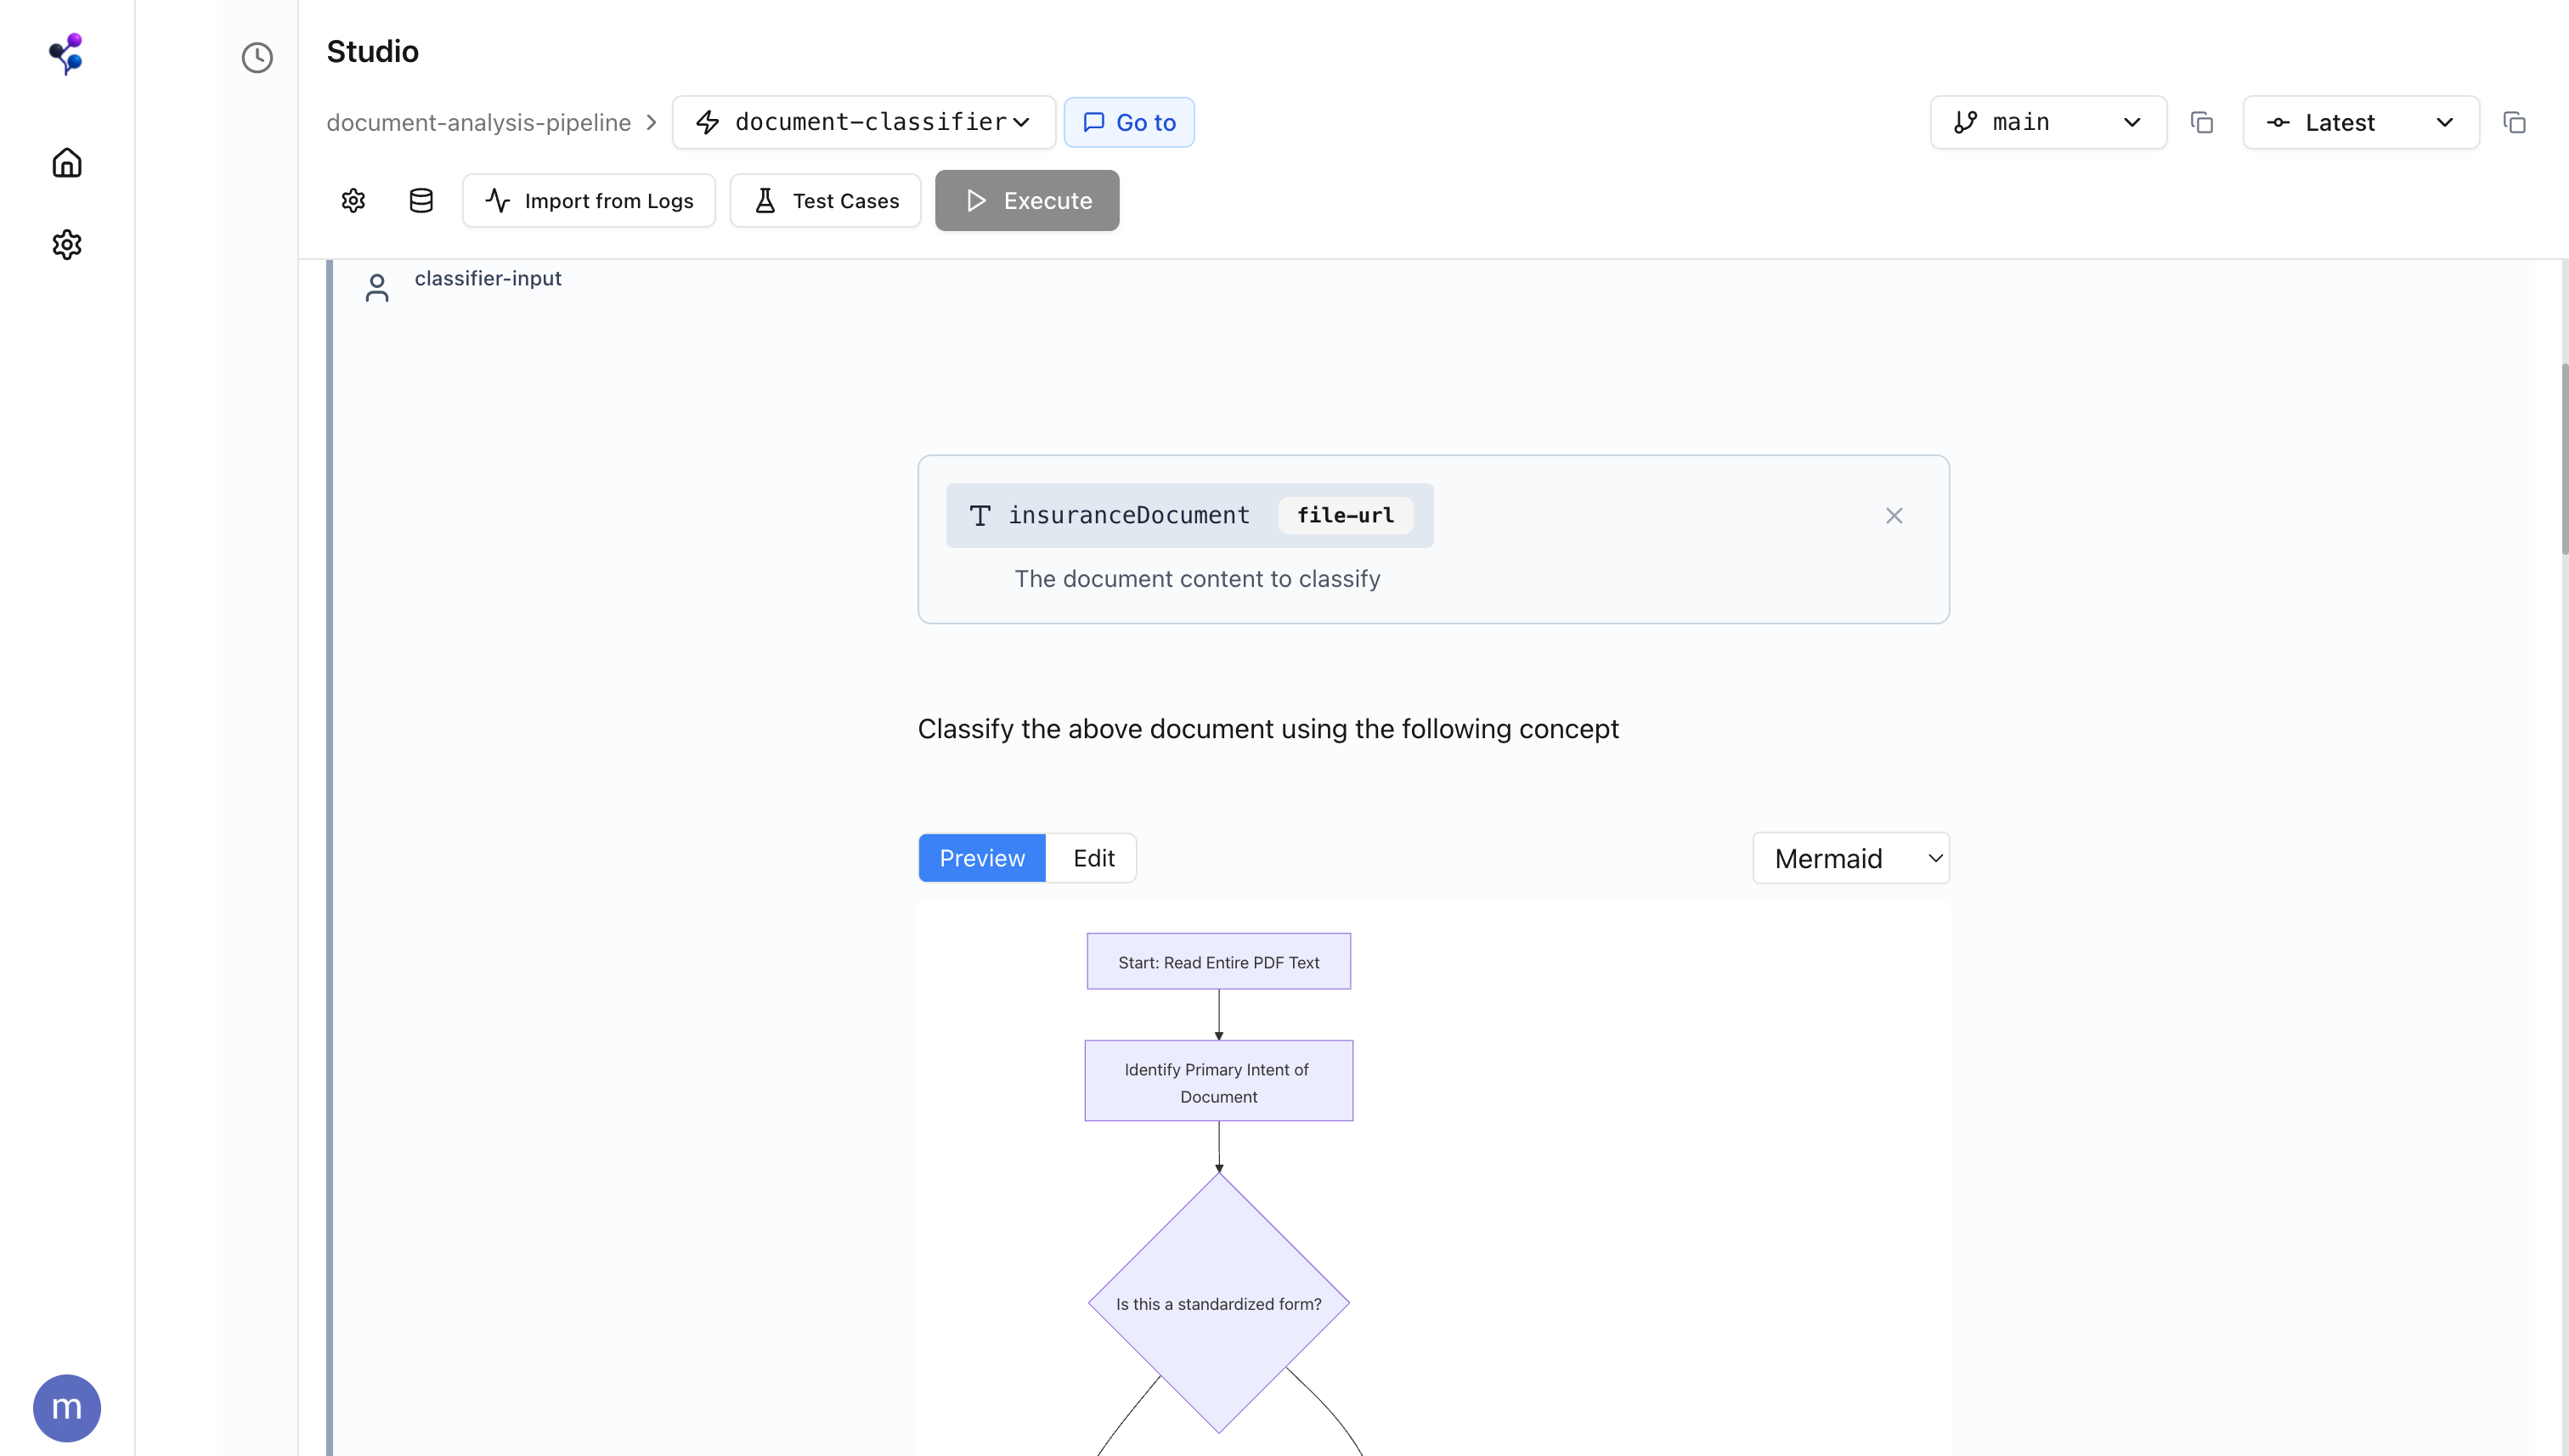Copy the branch using the copy icon
Screen dimensions: 2569x1456
tap(2202, 122)
